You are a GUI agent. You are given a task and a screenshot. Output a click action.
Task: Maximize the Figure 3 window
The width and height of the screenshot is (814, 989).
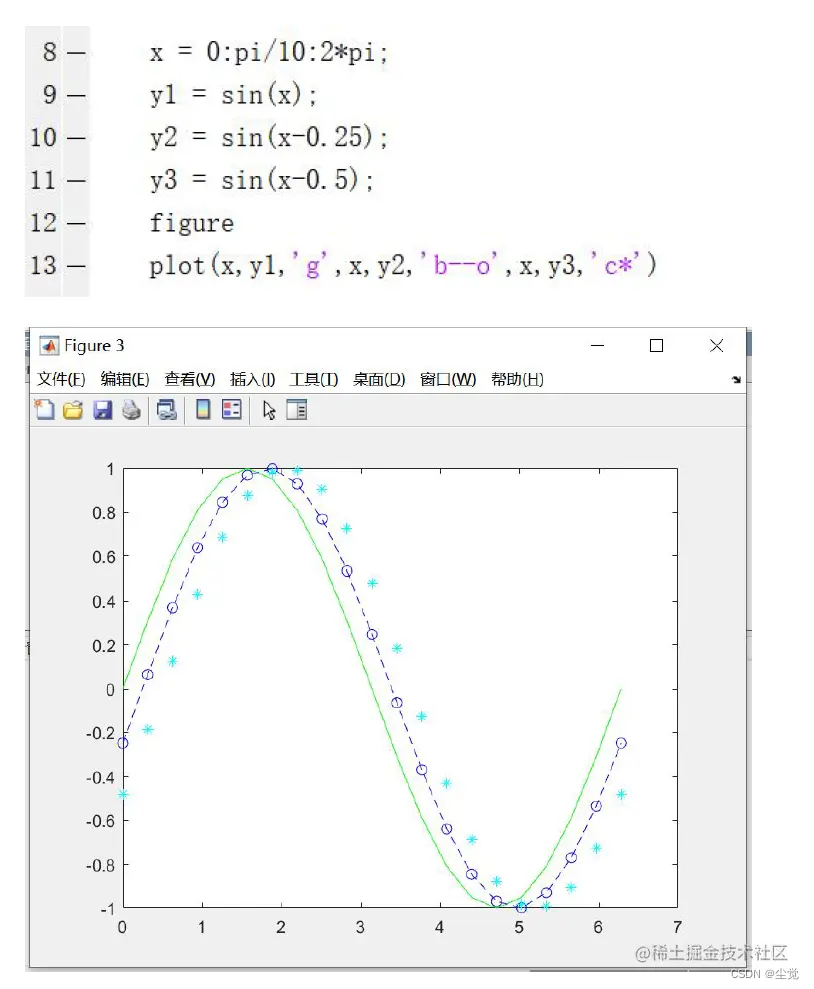[x=656, y=346]
